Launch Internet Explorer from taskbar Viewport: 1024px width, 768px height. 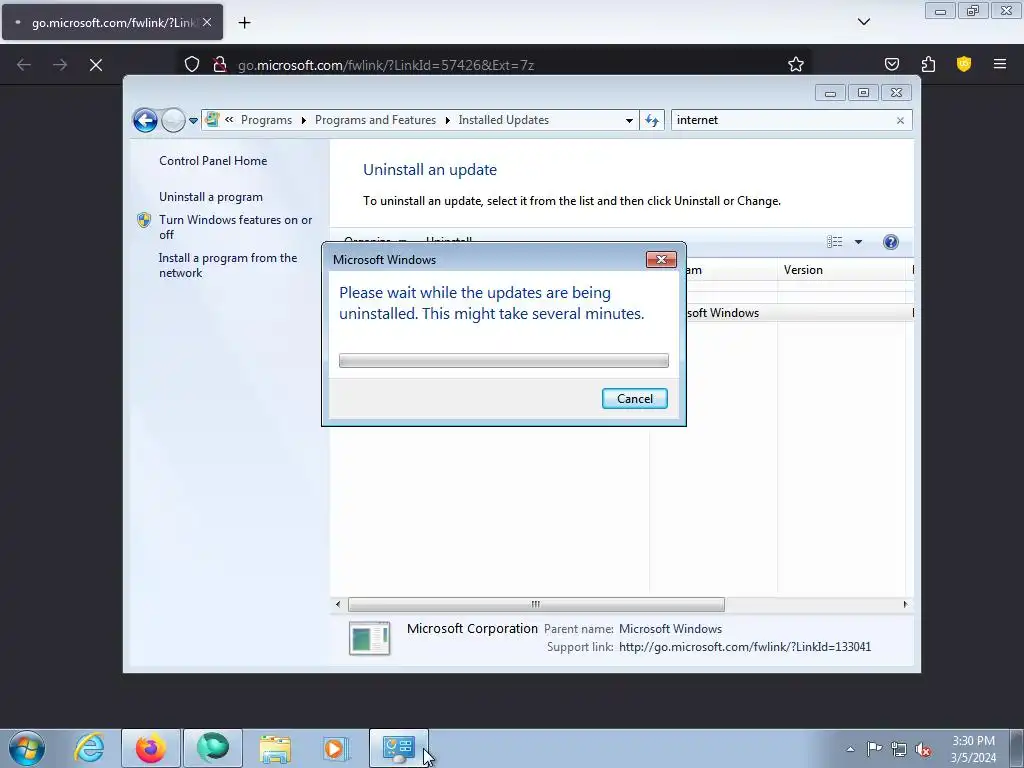tap(89, 748)
